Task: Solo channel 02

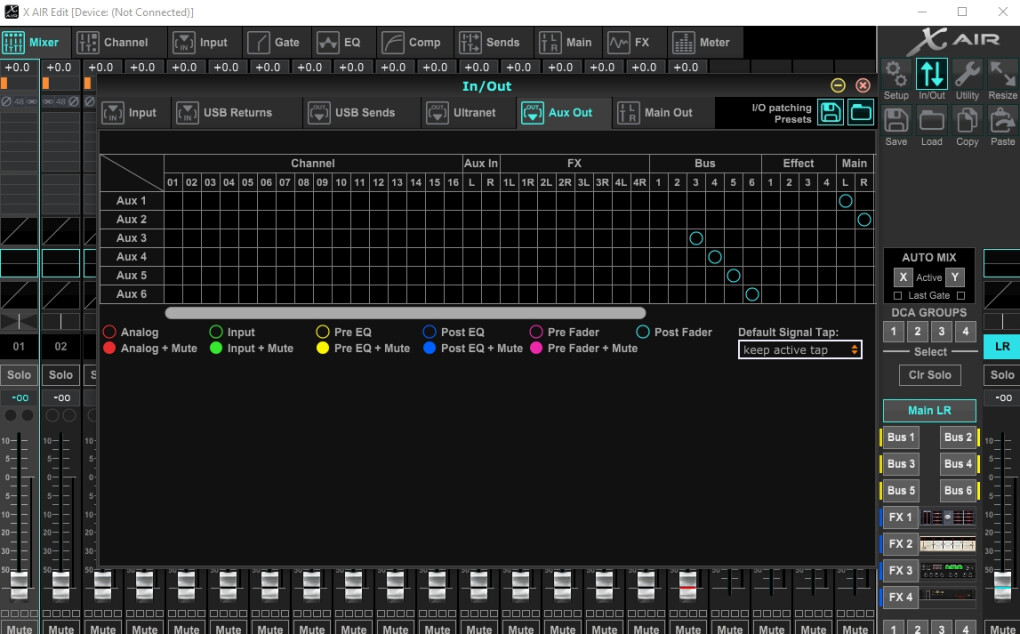Action: click(60, 375)
